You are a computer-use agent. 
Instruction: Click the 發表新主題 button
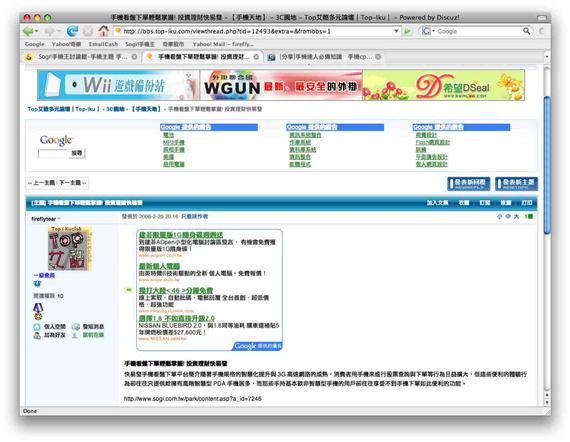pos(516,184)
